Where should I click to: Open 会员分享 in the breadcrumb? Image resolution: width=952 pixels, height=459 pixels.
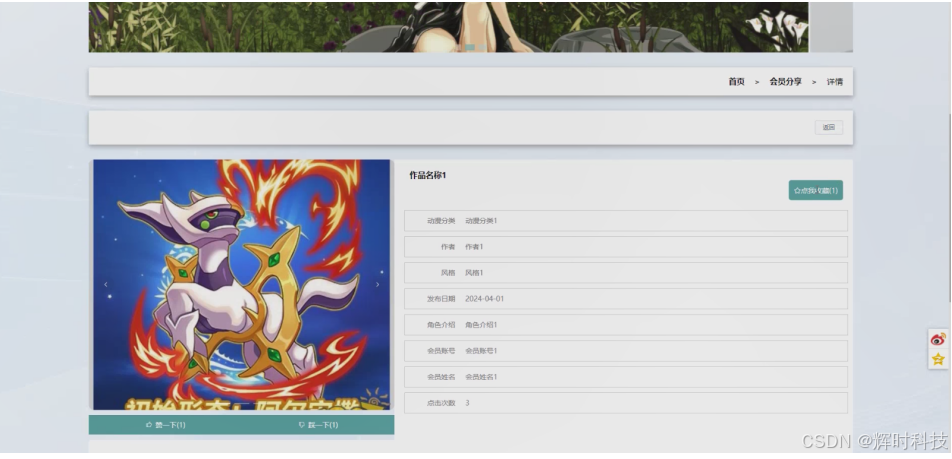tap(785, 81)
